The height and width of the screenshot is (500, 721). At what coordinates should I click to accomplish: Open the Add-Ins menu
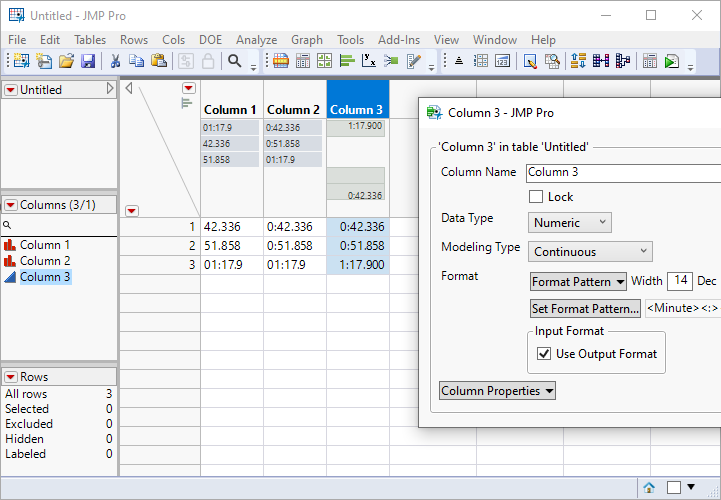coord(399,40)
